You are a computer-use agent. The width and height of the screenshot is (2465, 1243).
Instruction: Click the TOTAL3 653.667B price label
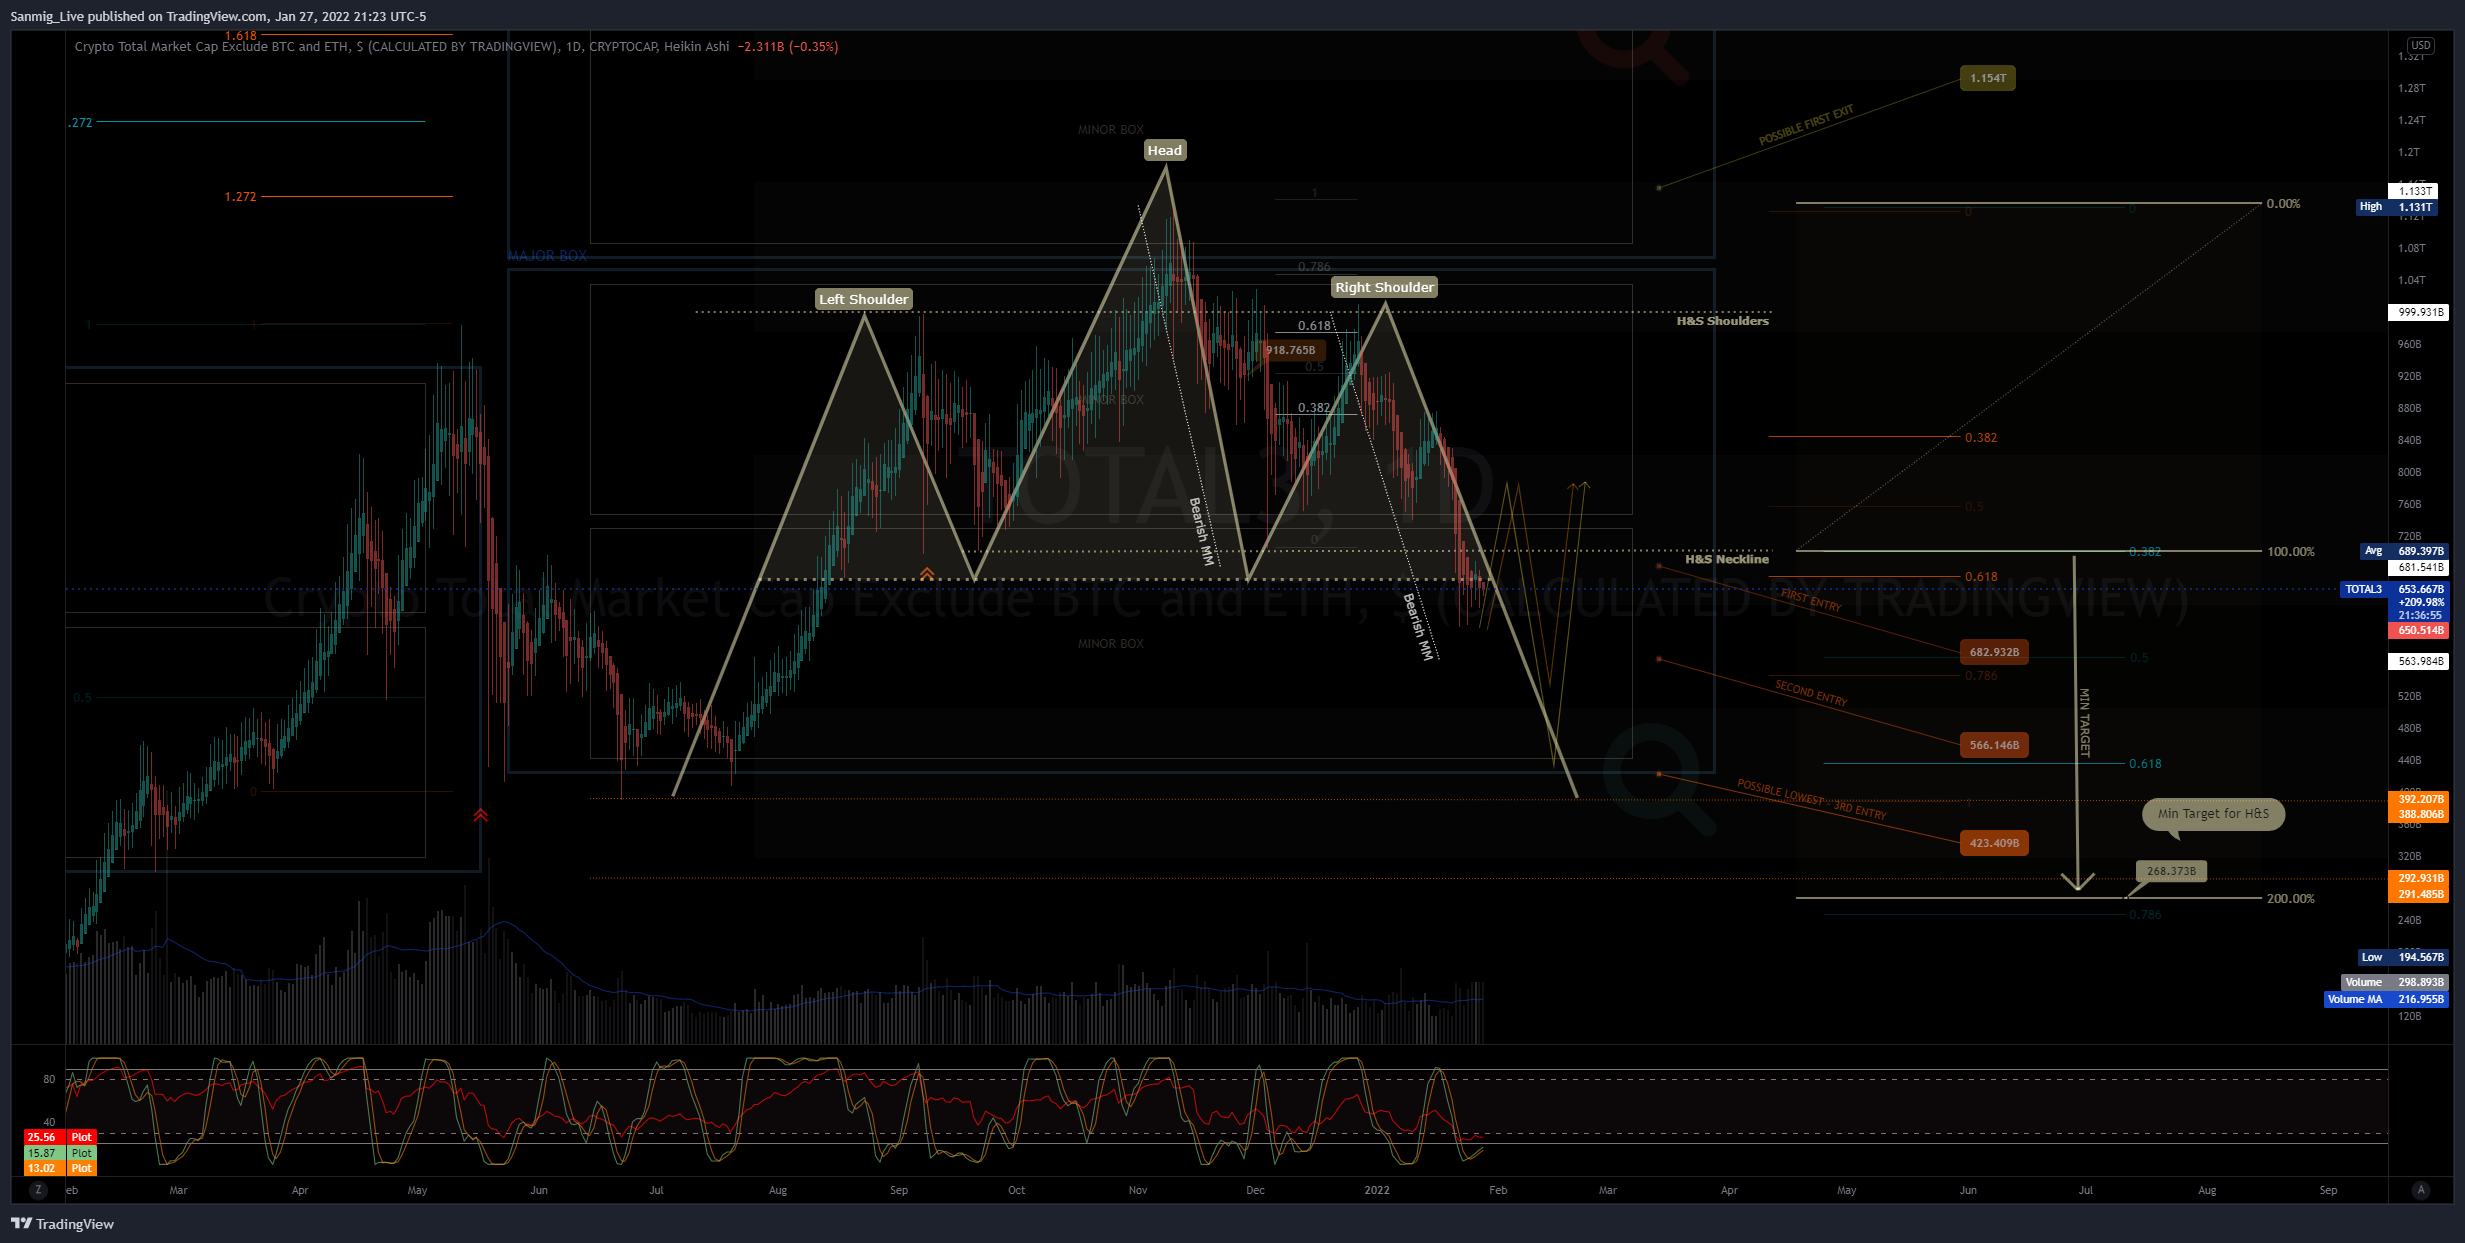coord(2395,589)
